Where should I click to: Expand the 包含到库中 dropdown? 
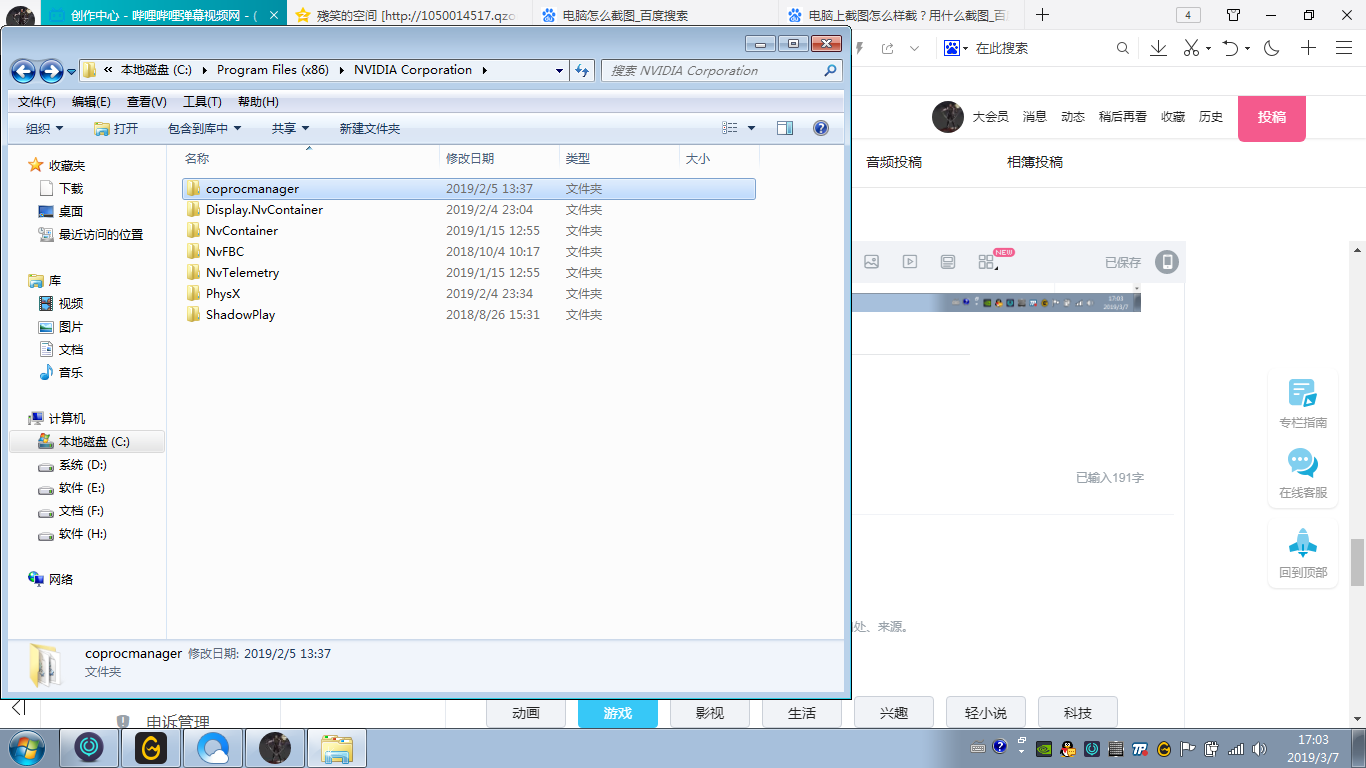coord(204,128)
